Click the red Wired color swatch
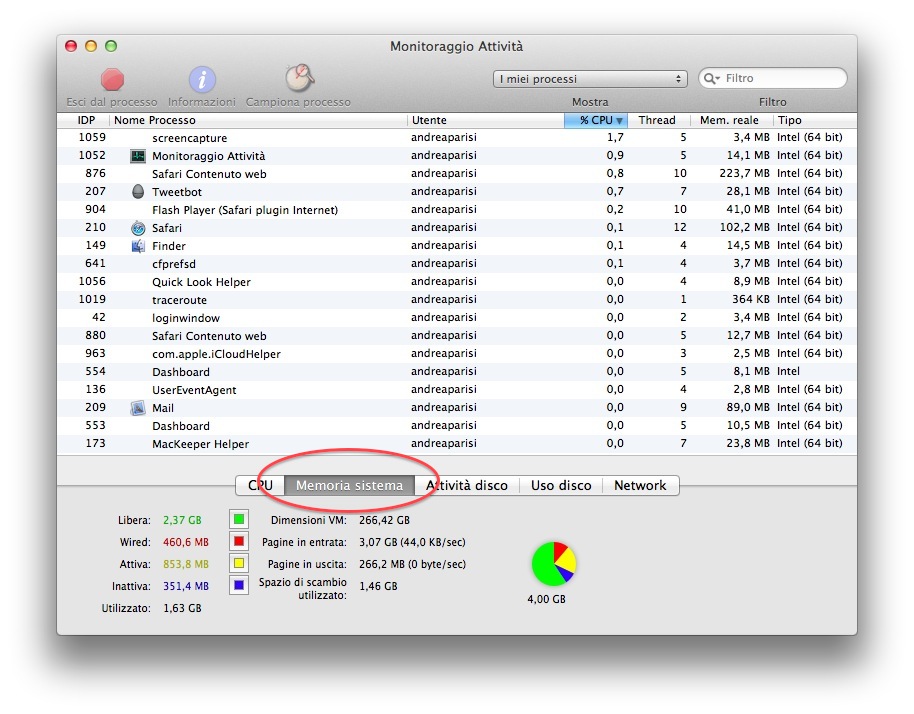914x714 pixels. click(x=239, y=541)
